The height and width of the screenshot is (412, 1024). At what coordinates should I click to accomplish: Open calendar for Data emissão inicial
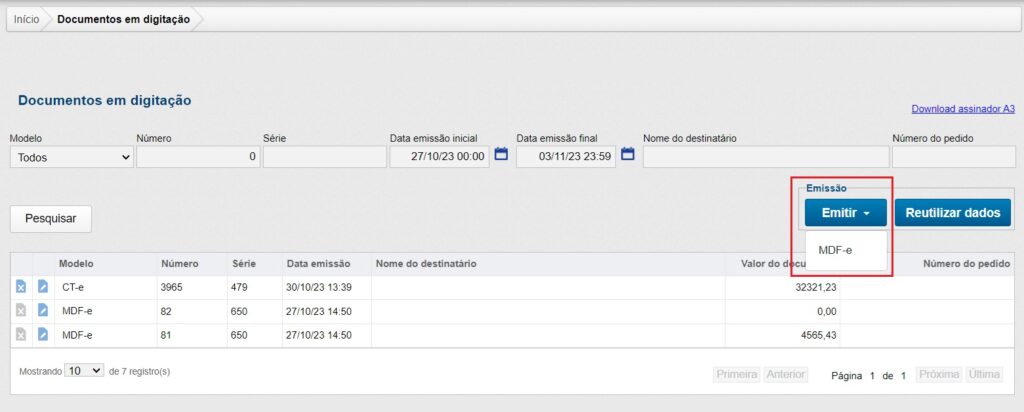pyautogui.click(x=502, y=155)
